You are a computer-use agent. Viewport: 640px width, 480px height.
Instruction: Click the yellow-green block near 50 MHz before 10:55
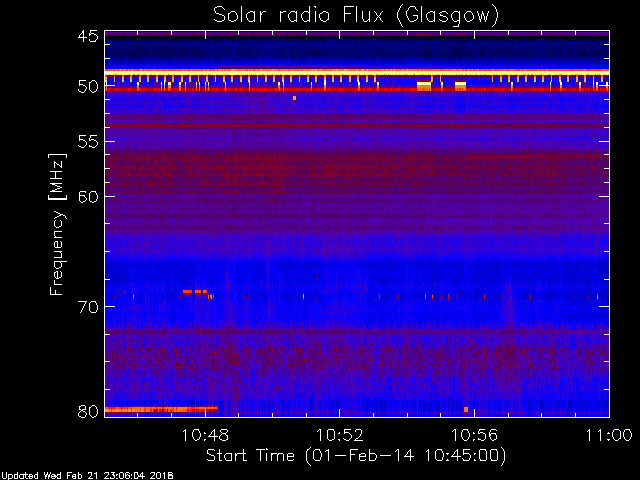coord(424,86)
